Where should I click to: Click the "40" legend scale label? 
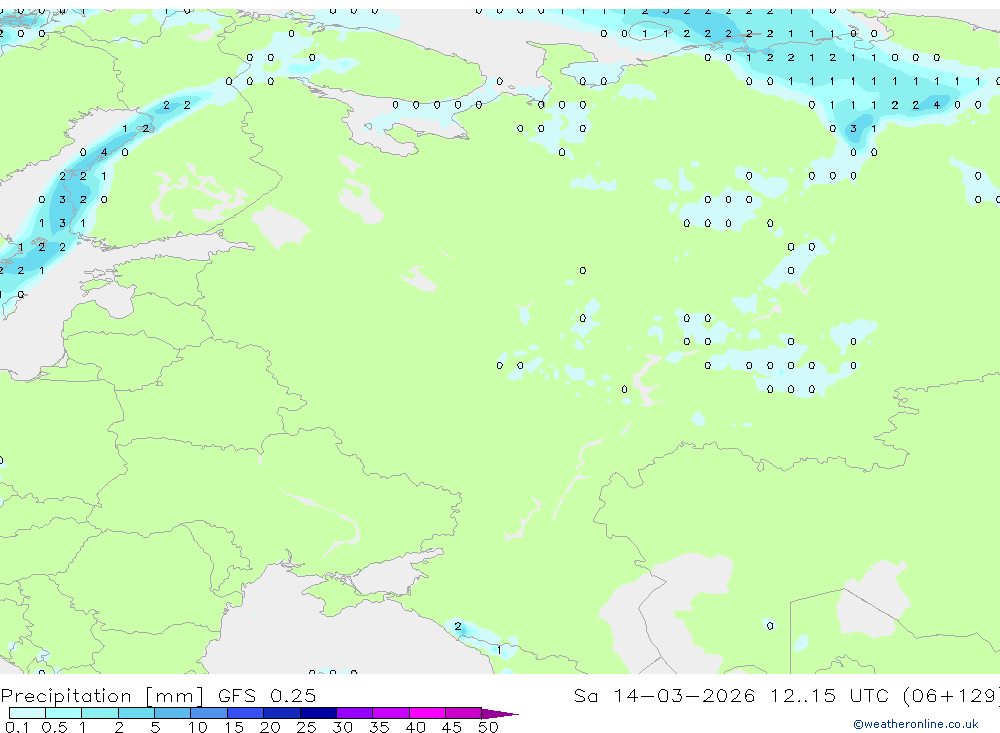coord(415,727)
